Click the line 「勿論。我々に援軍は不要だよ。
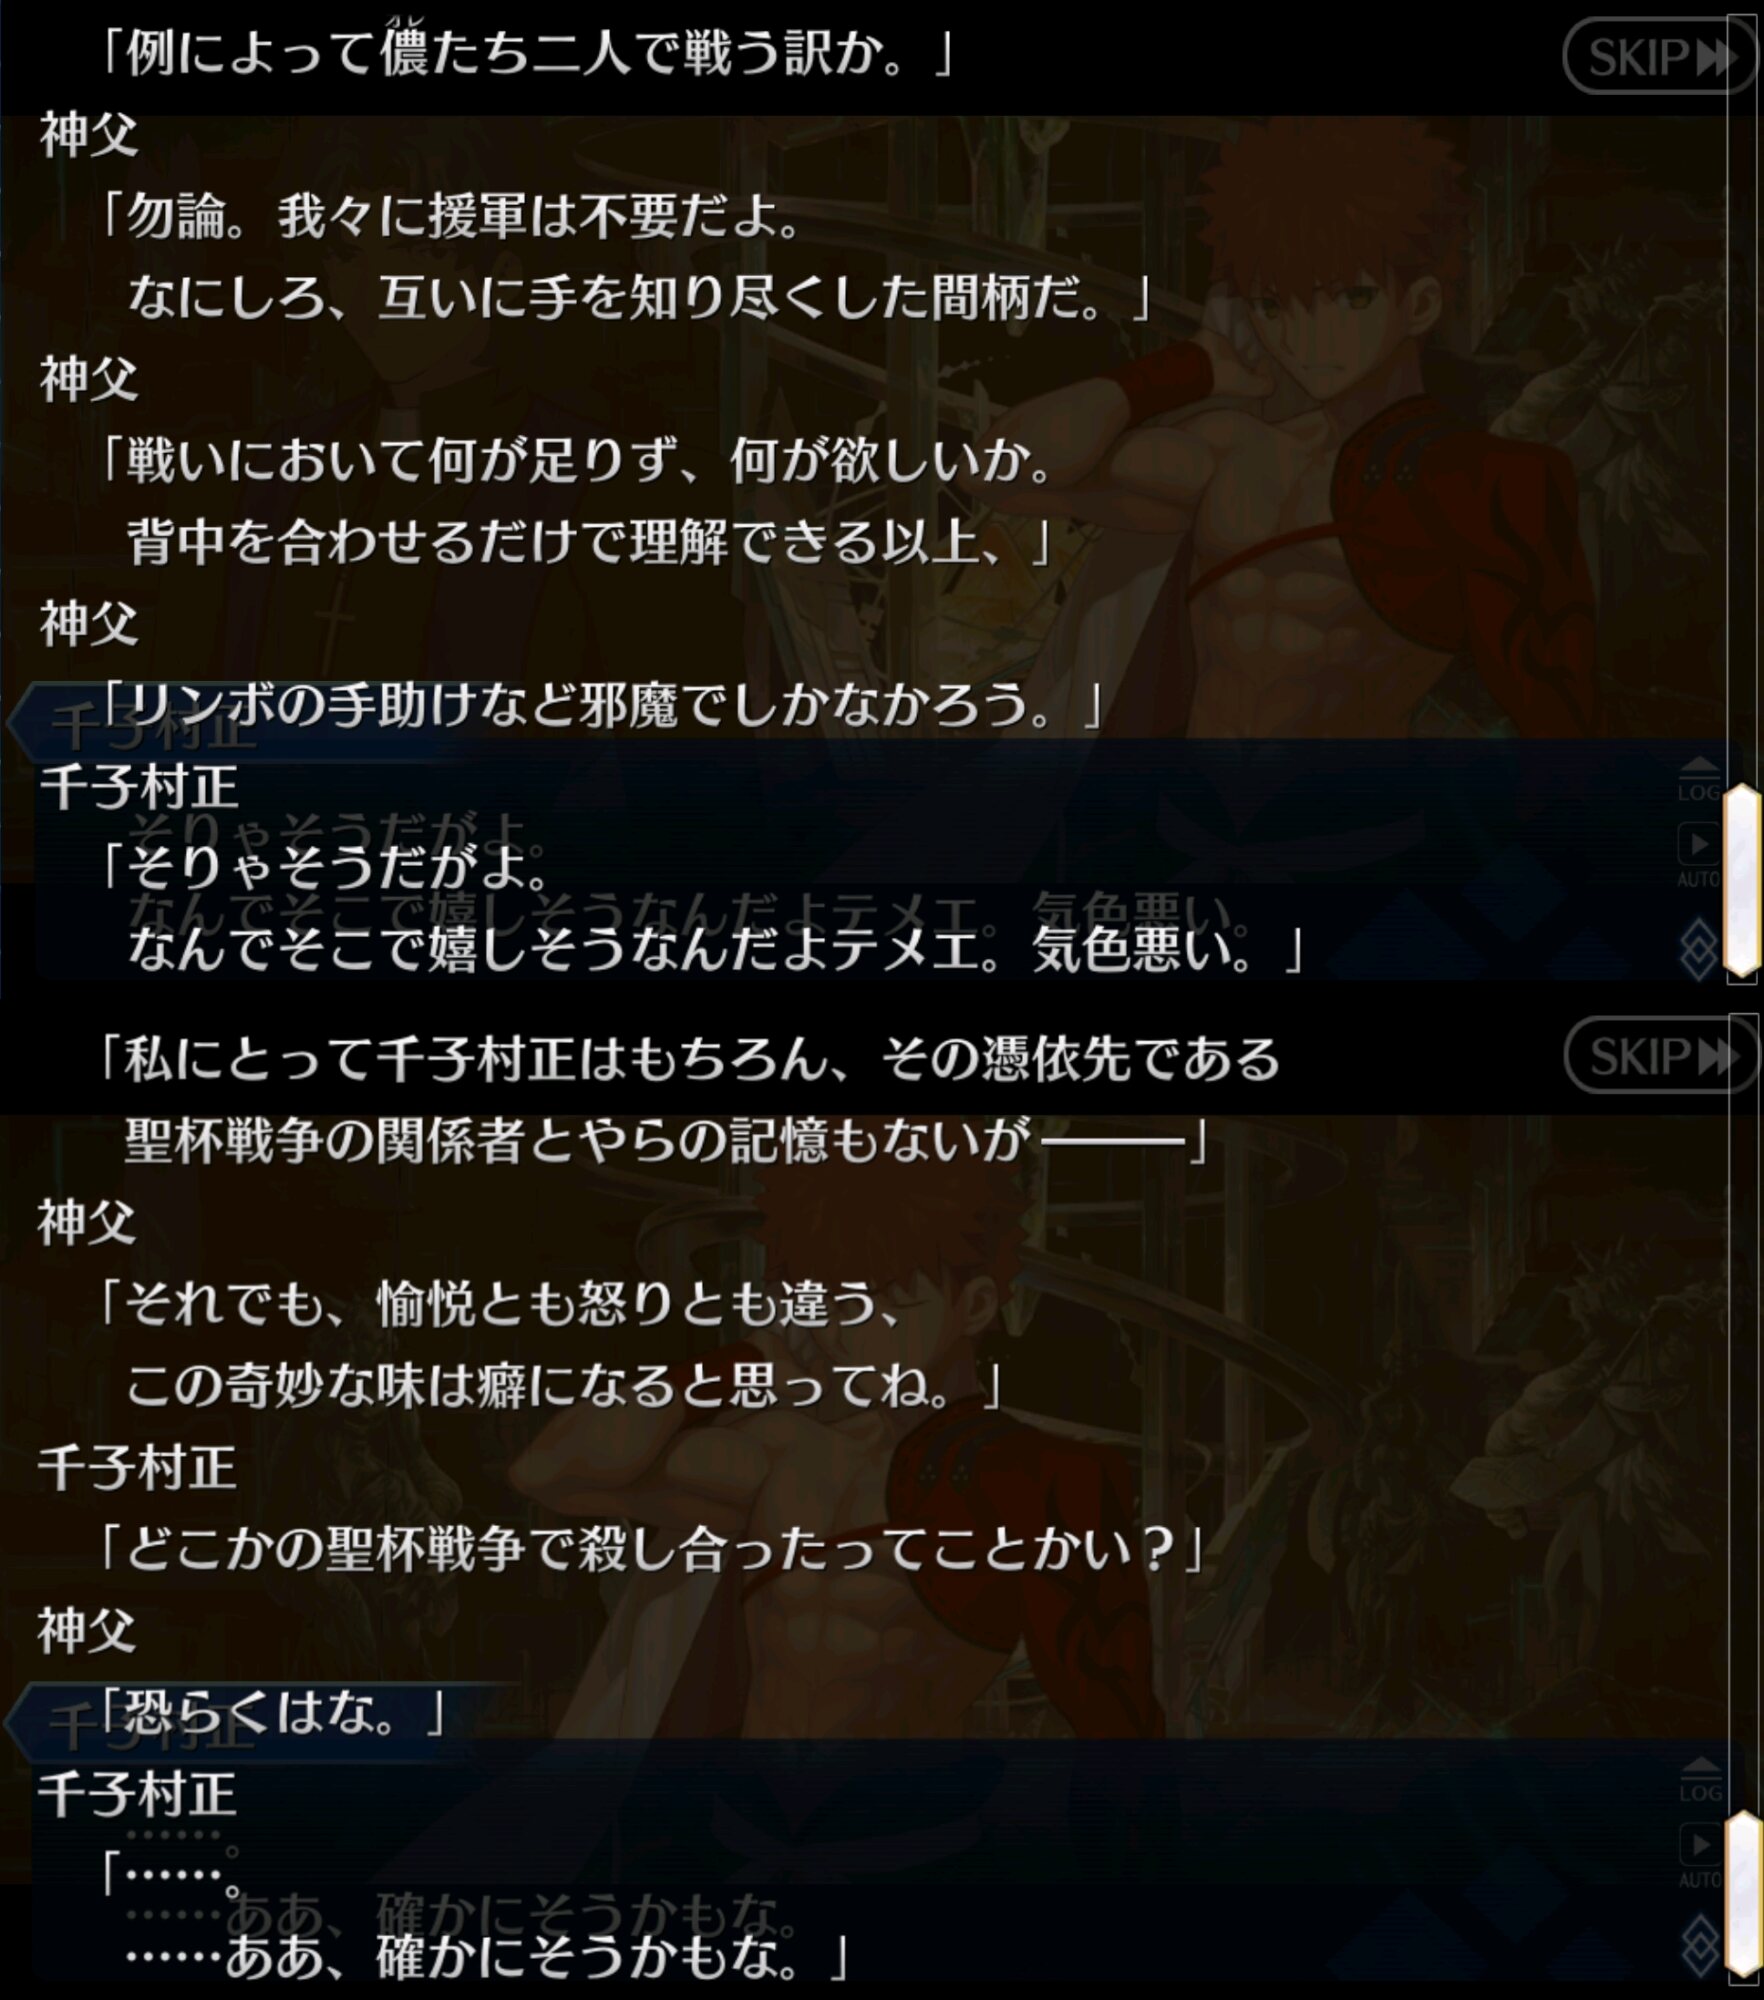The height and width of the screenshot is (2000, 1764). 450,217
